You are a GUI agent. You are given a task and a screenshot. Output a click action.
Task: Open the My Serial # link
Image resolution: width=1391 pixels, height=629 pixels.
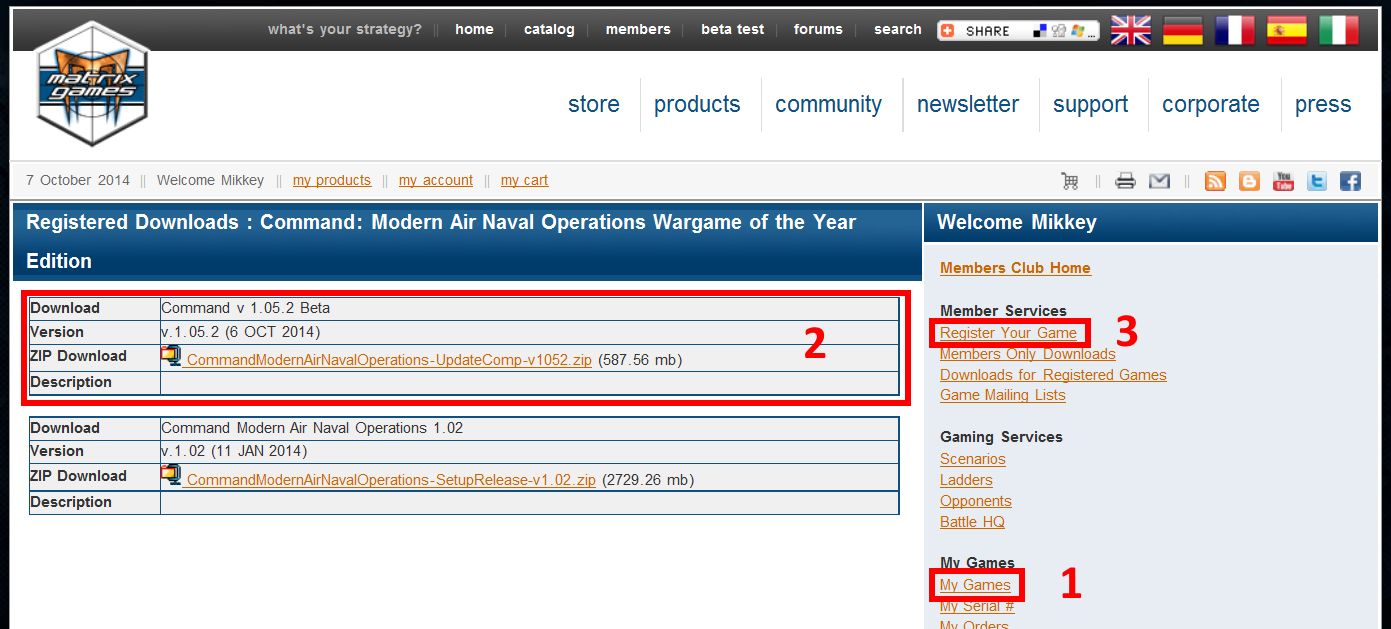point(977,606)
